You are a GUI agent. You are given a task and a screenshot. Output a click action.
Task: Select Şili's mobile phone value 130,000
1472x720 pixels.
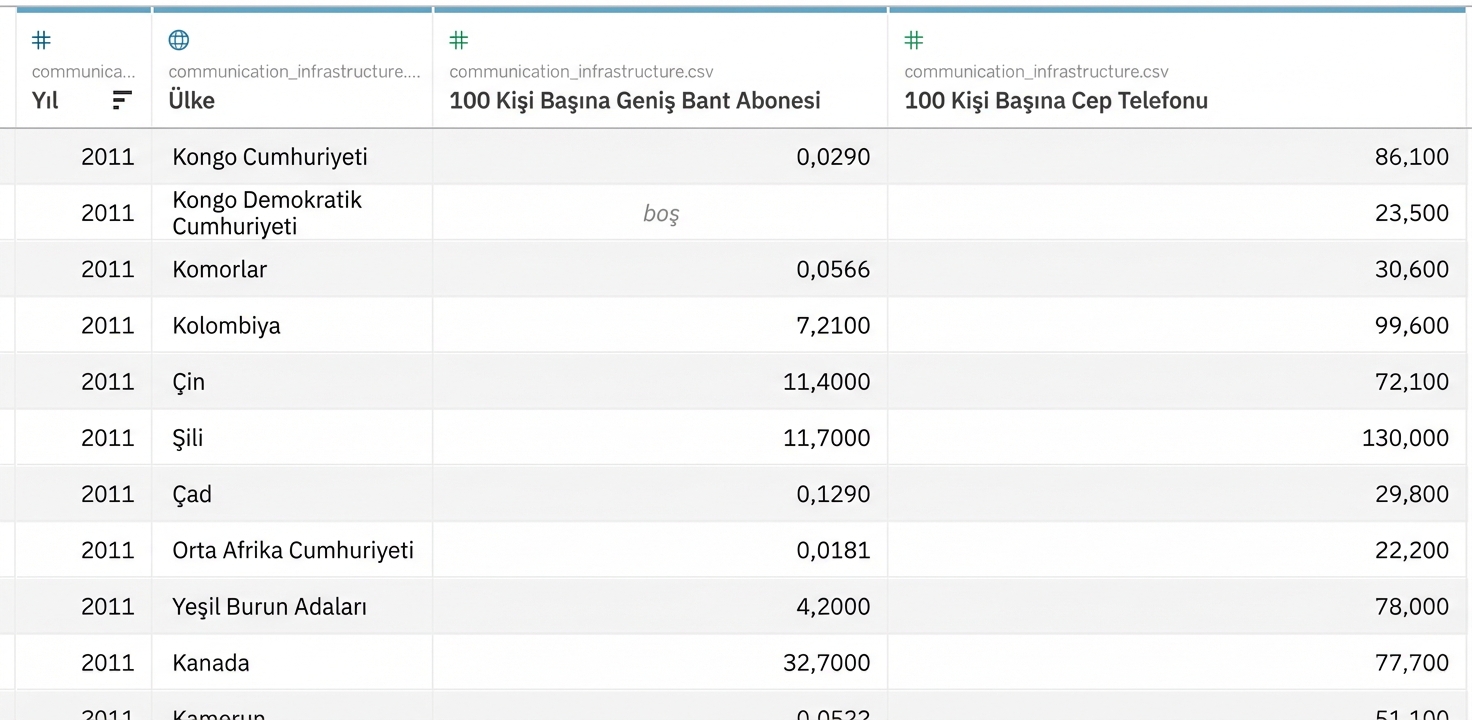1405,437
